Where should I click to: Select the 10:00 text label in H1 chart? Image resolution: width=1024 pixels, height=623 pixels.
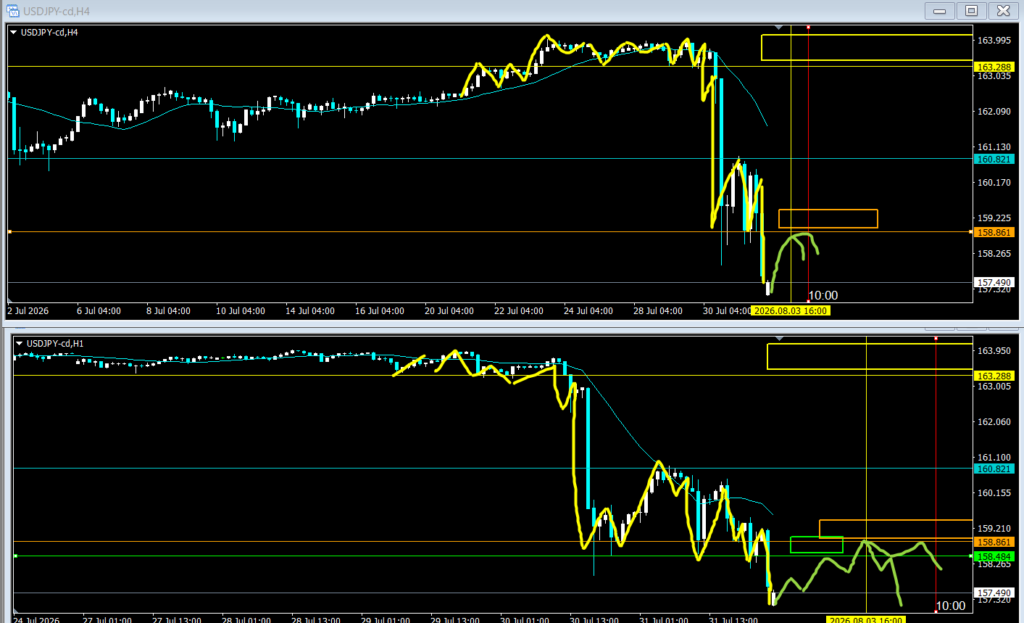pyautogui.click(x=950, y=606)
